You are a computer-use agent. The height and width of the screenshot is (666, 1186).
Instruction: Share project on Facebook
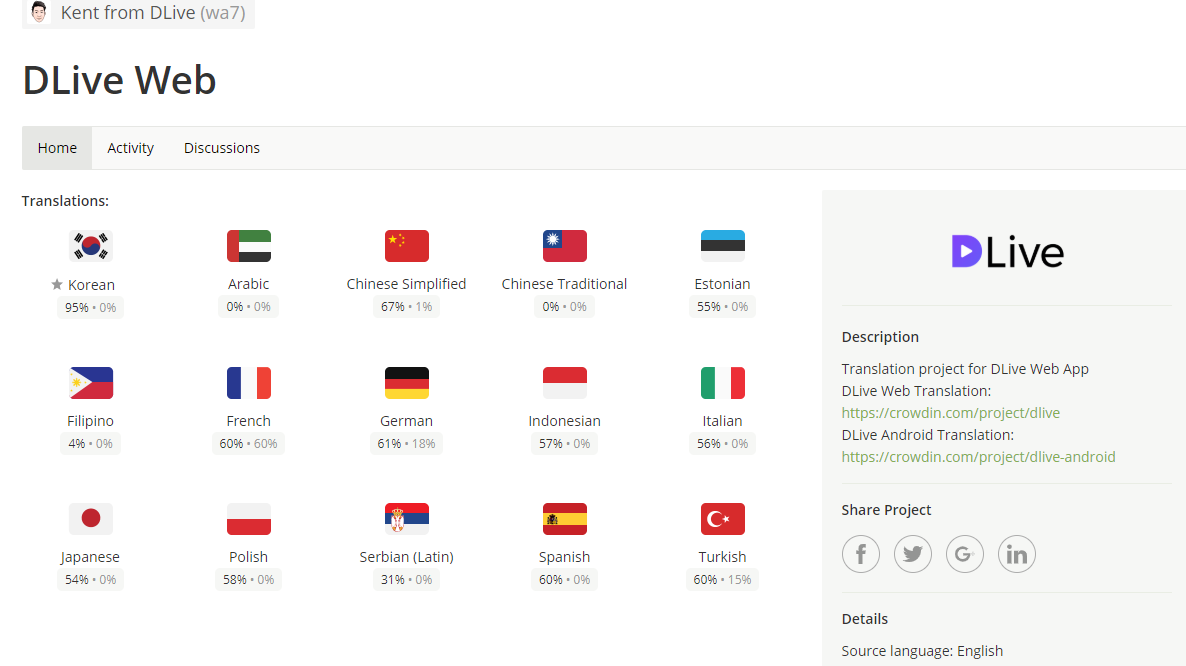pos(861,554)
